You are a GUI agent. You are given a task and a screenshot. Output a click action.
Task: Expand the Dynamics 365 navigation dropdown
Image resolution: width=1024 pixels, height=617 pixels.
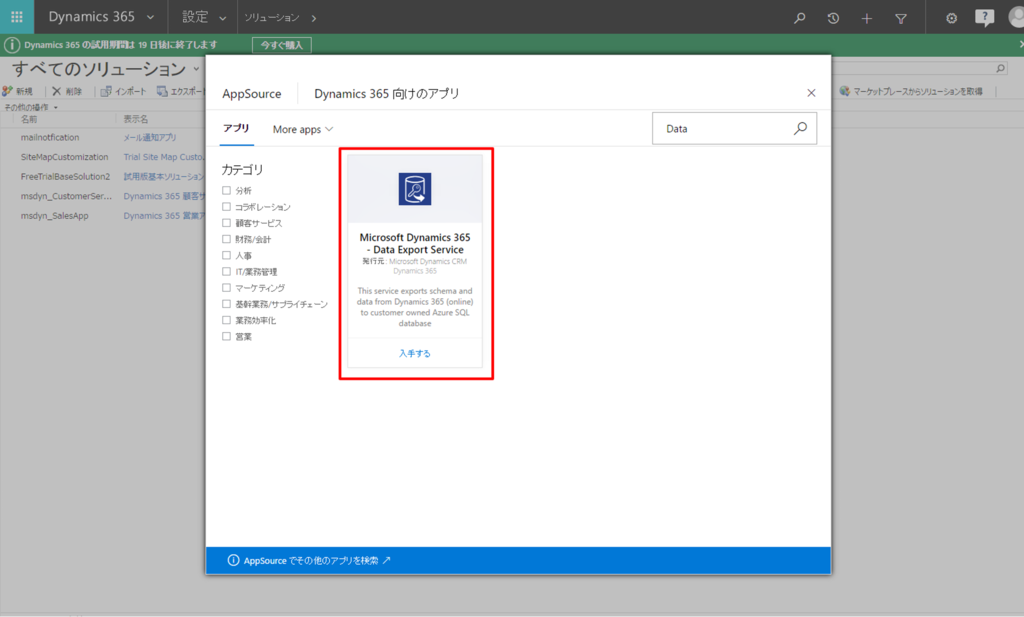[x=150, y=18]
